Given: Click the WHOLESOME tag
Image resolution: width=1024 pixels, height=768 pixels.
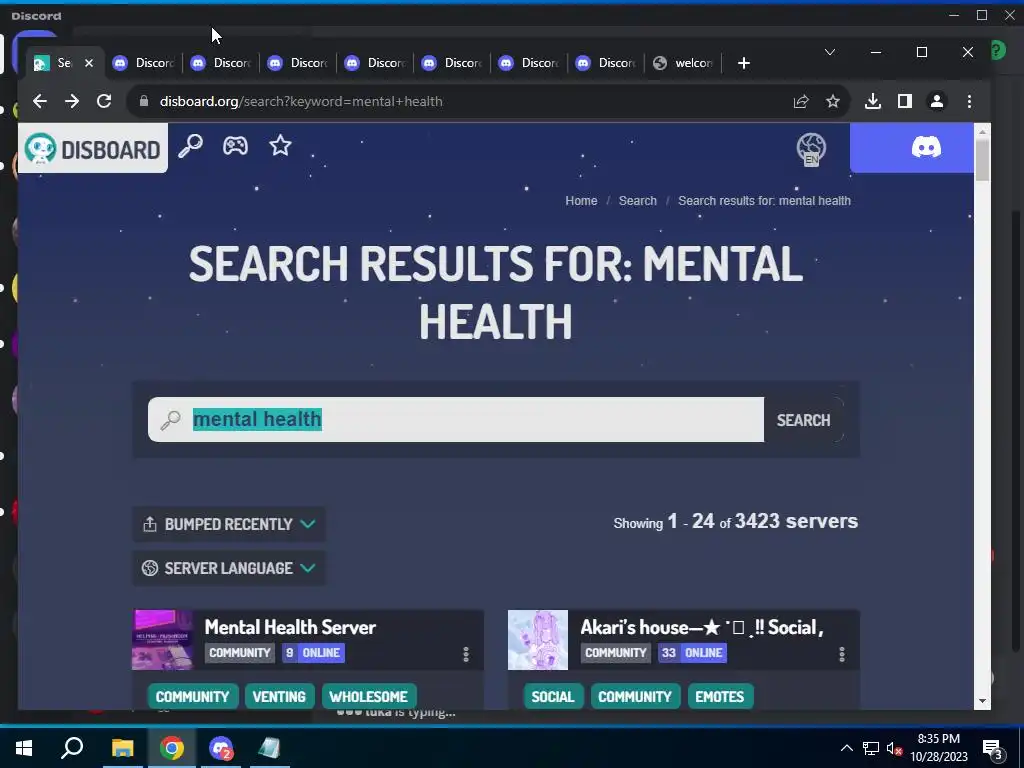Looking at the screenshot, I should tap(368, 697).
